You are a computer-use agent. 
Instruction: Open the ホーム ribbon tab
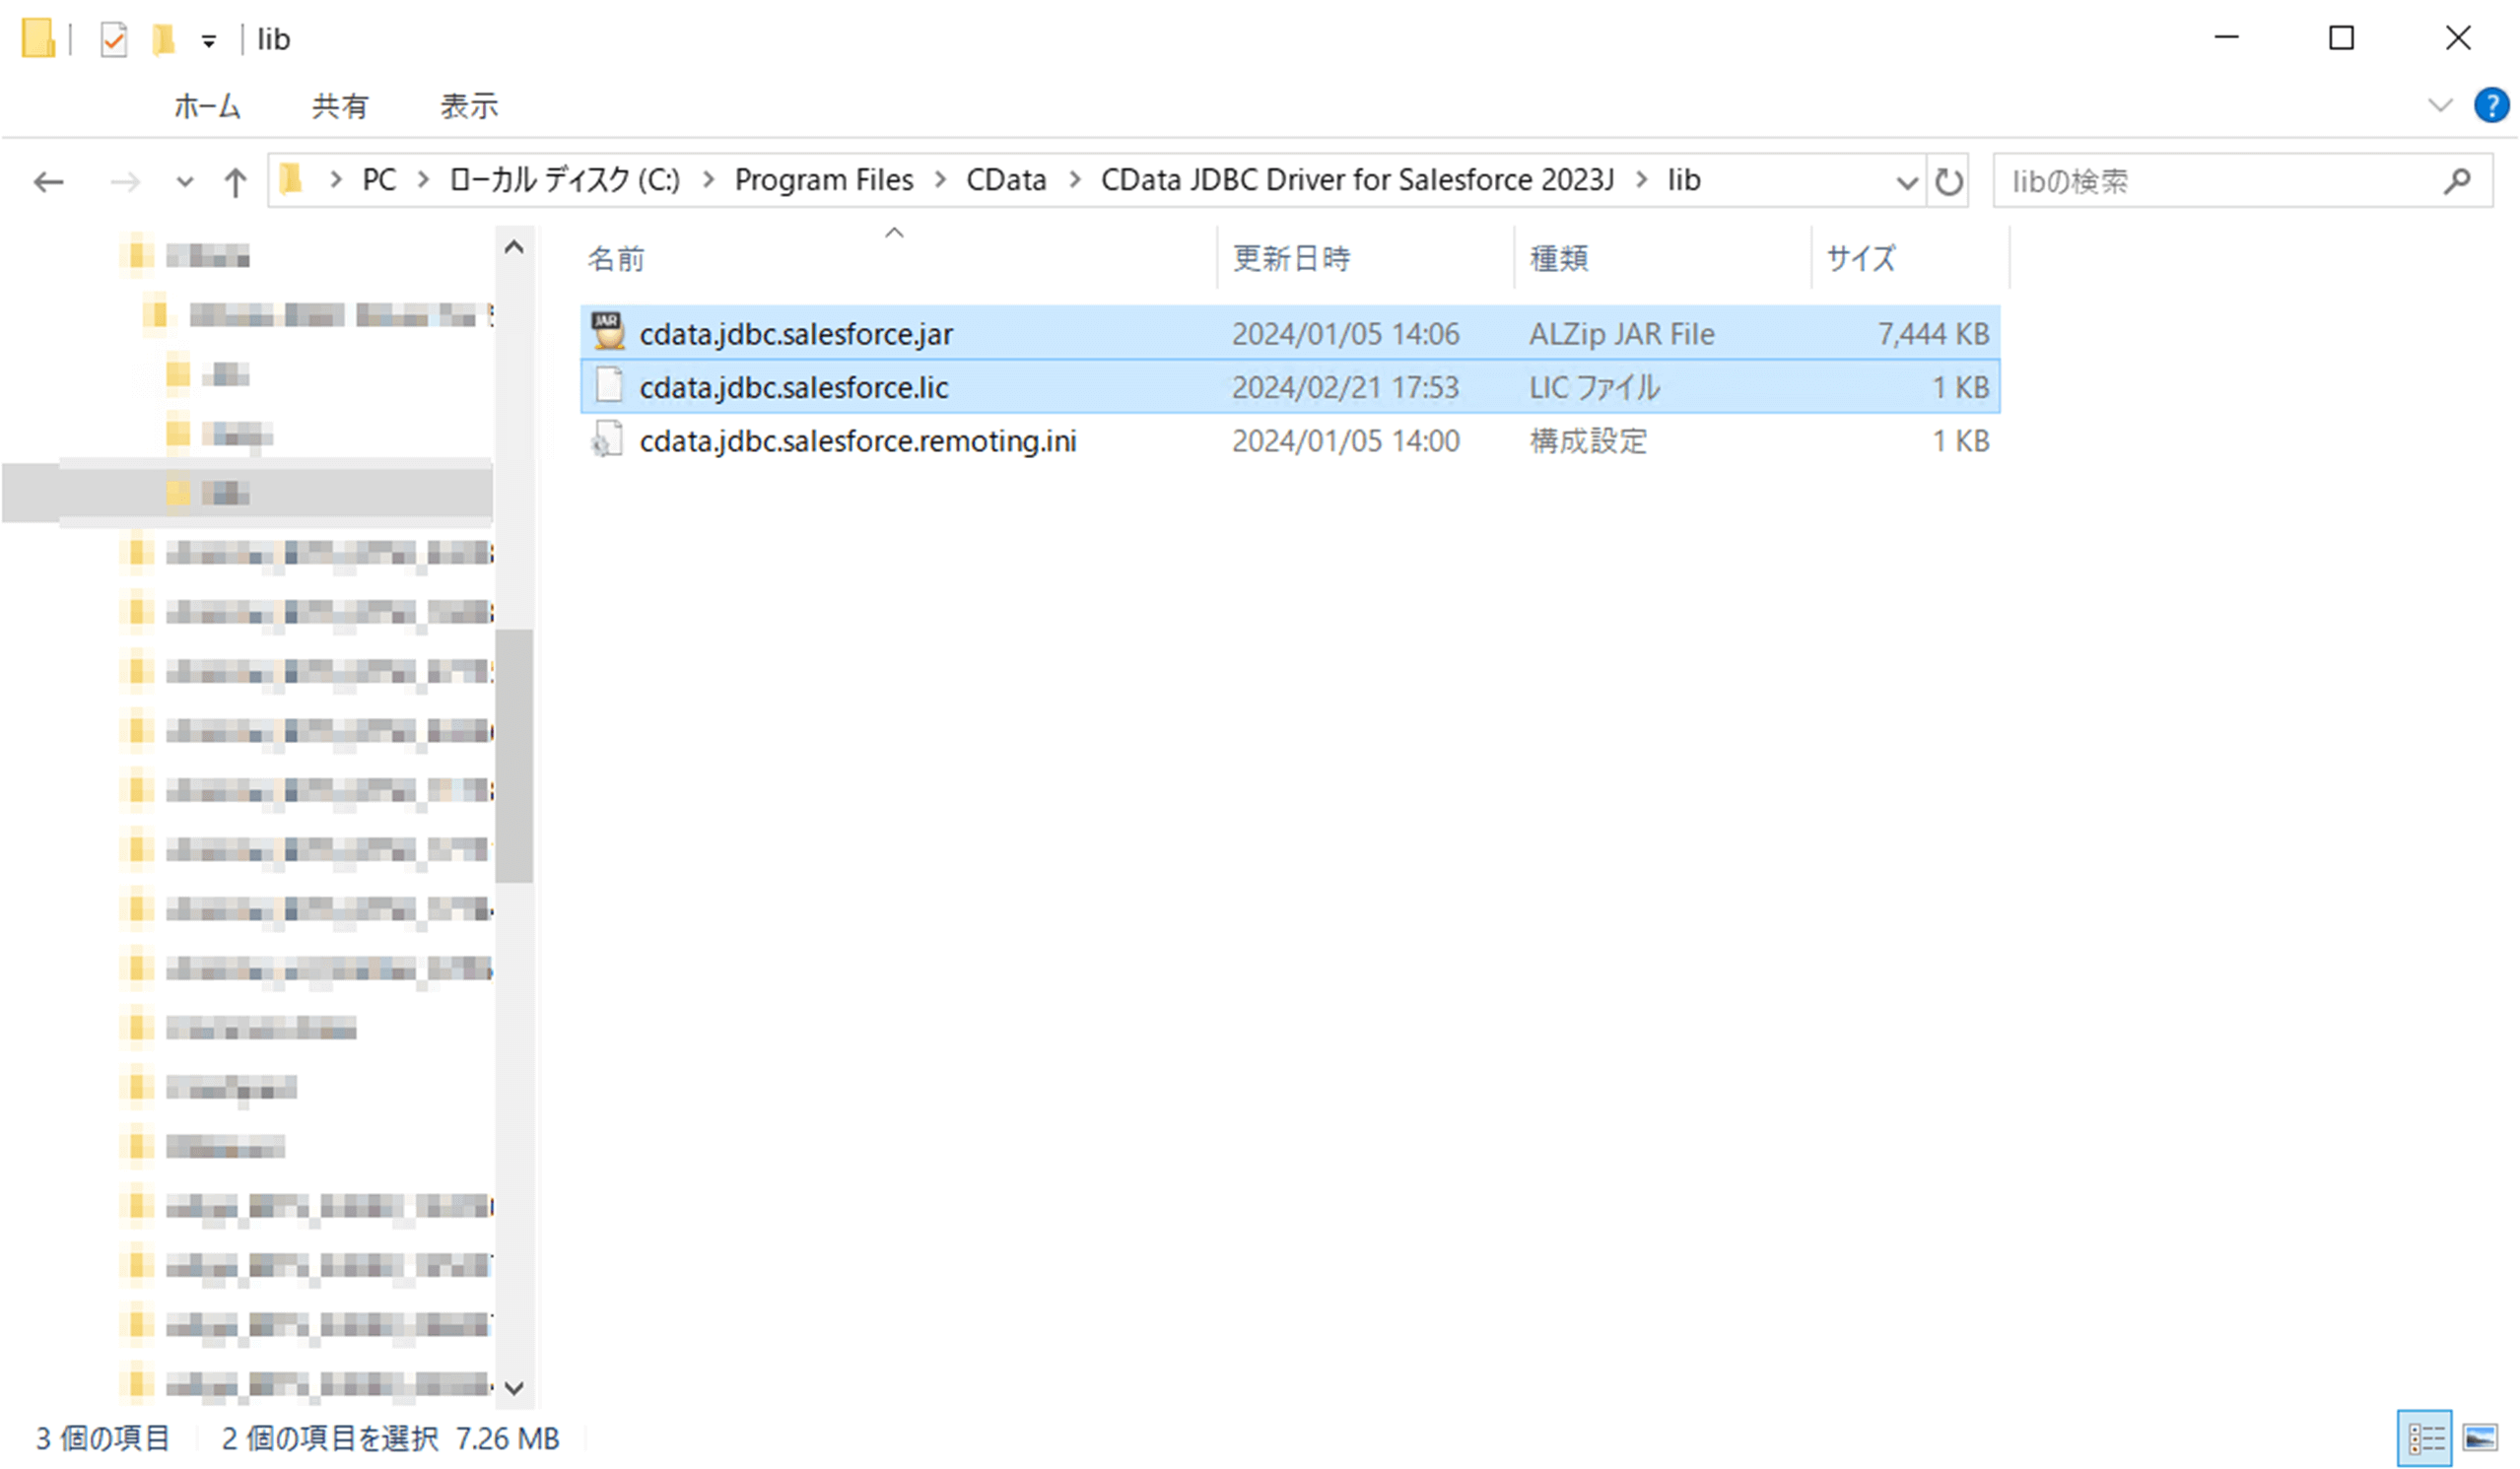pyautogui.click(x=207, y=106)
